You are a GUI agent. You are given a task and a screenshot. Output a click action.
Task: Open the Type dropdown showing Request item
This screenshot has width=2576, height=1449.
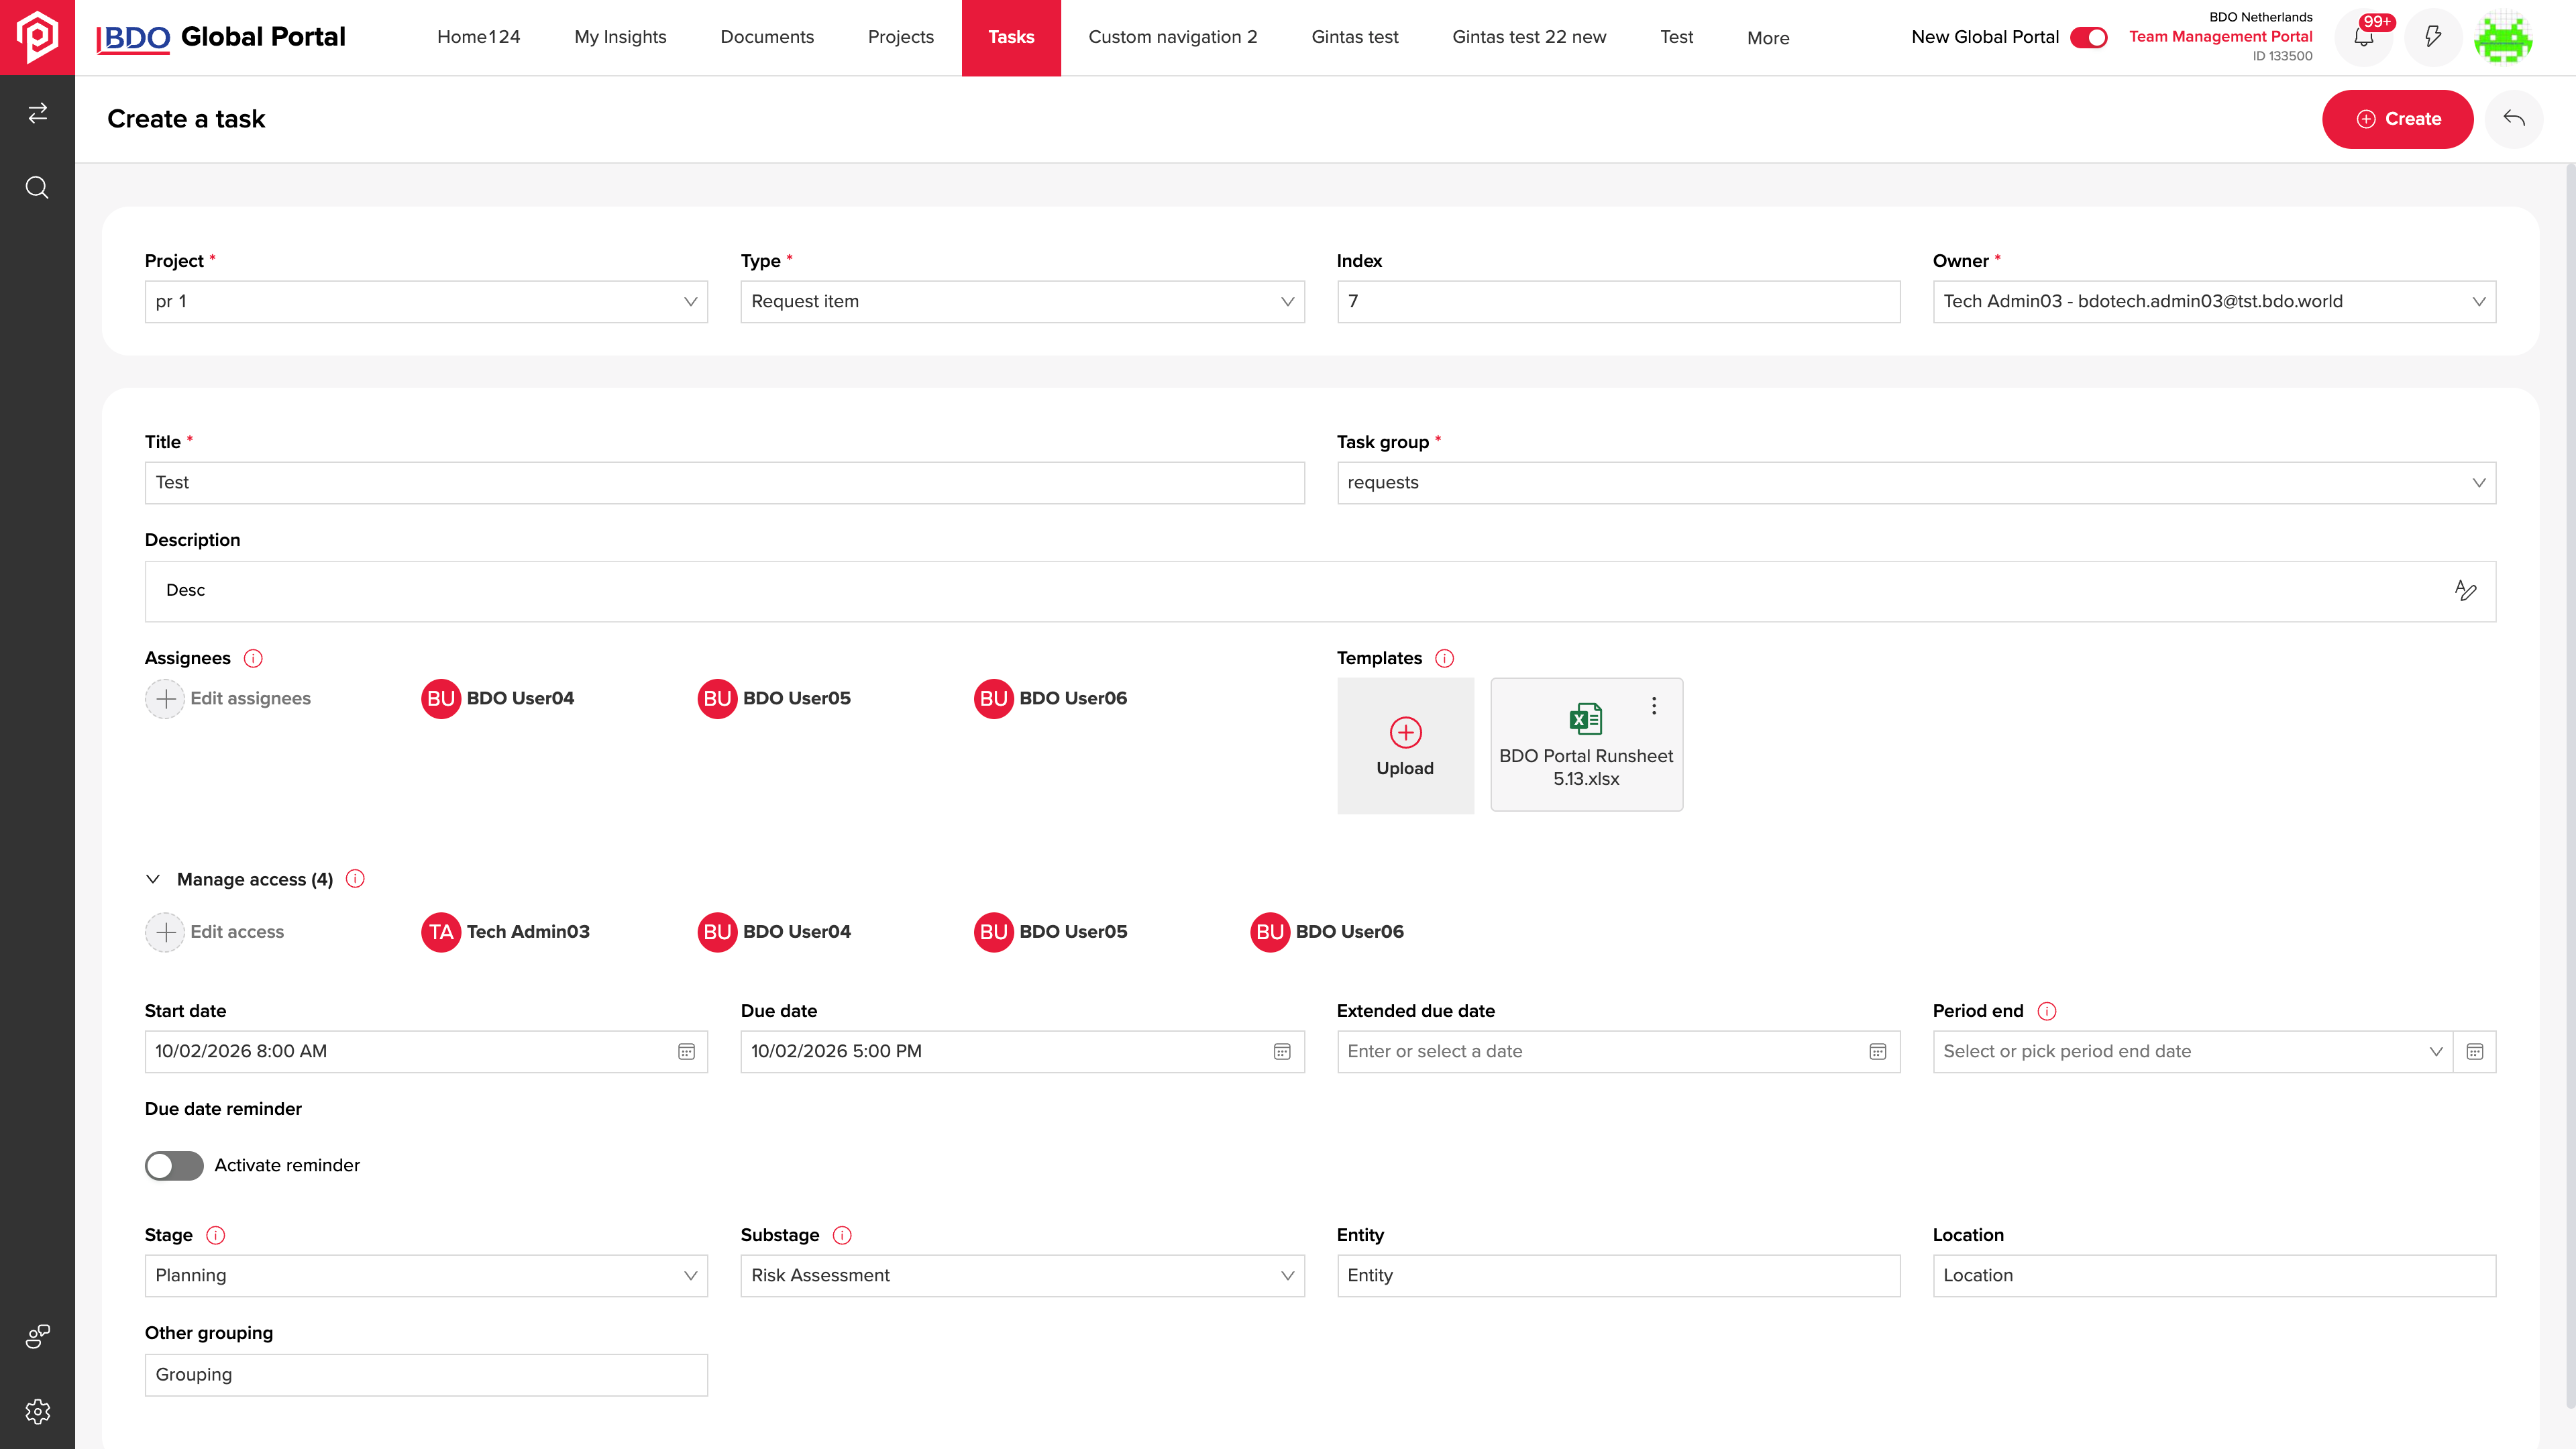[1022, 302]
